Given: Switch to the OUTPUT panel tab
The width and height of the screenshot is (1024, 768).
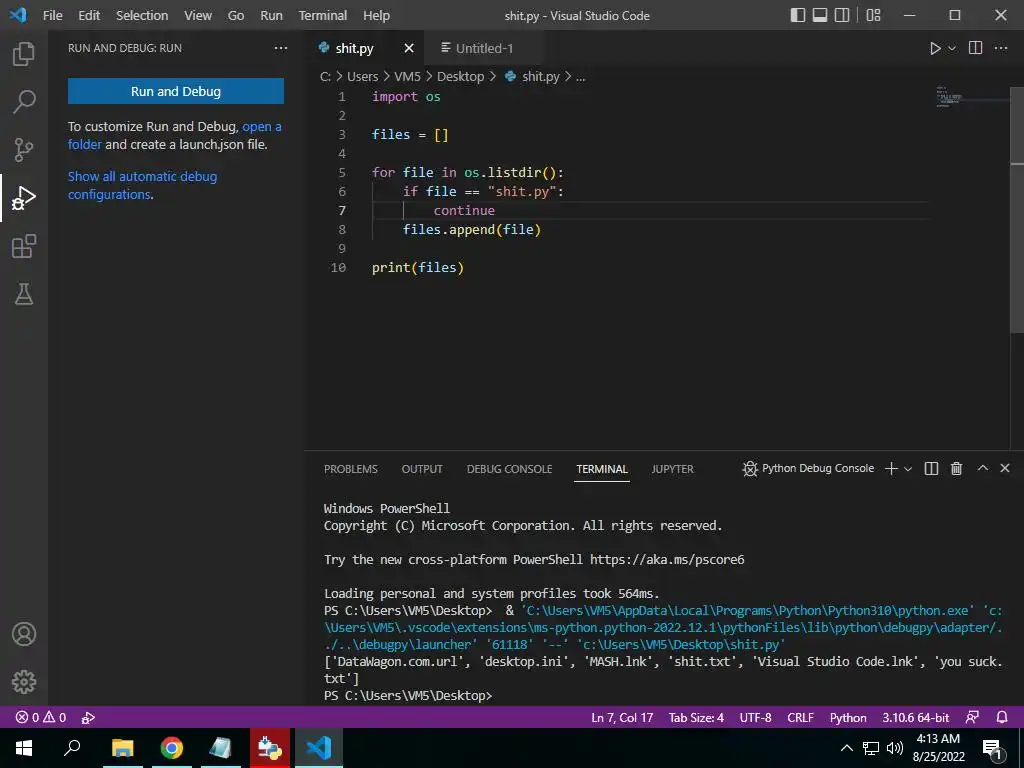Looking at the screenshot, I should (422, 469).
